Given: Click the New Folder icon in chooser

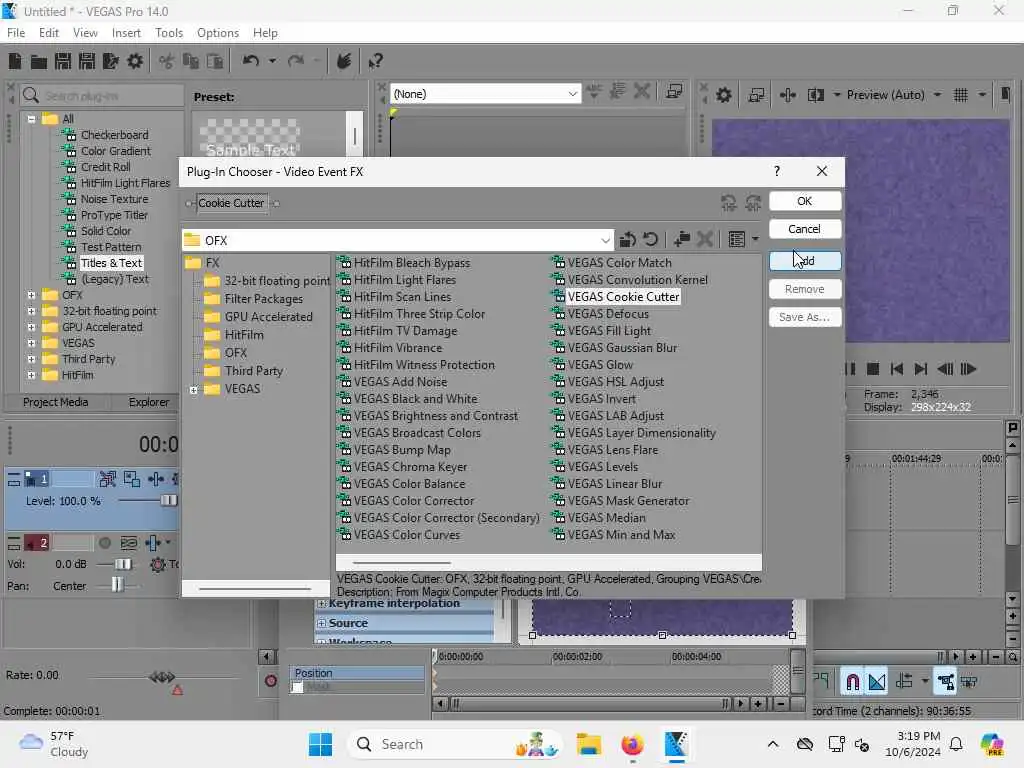Looking at the screenshot, I should [x=682, y=240].
